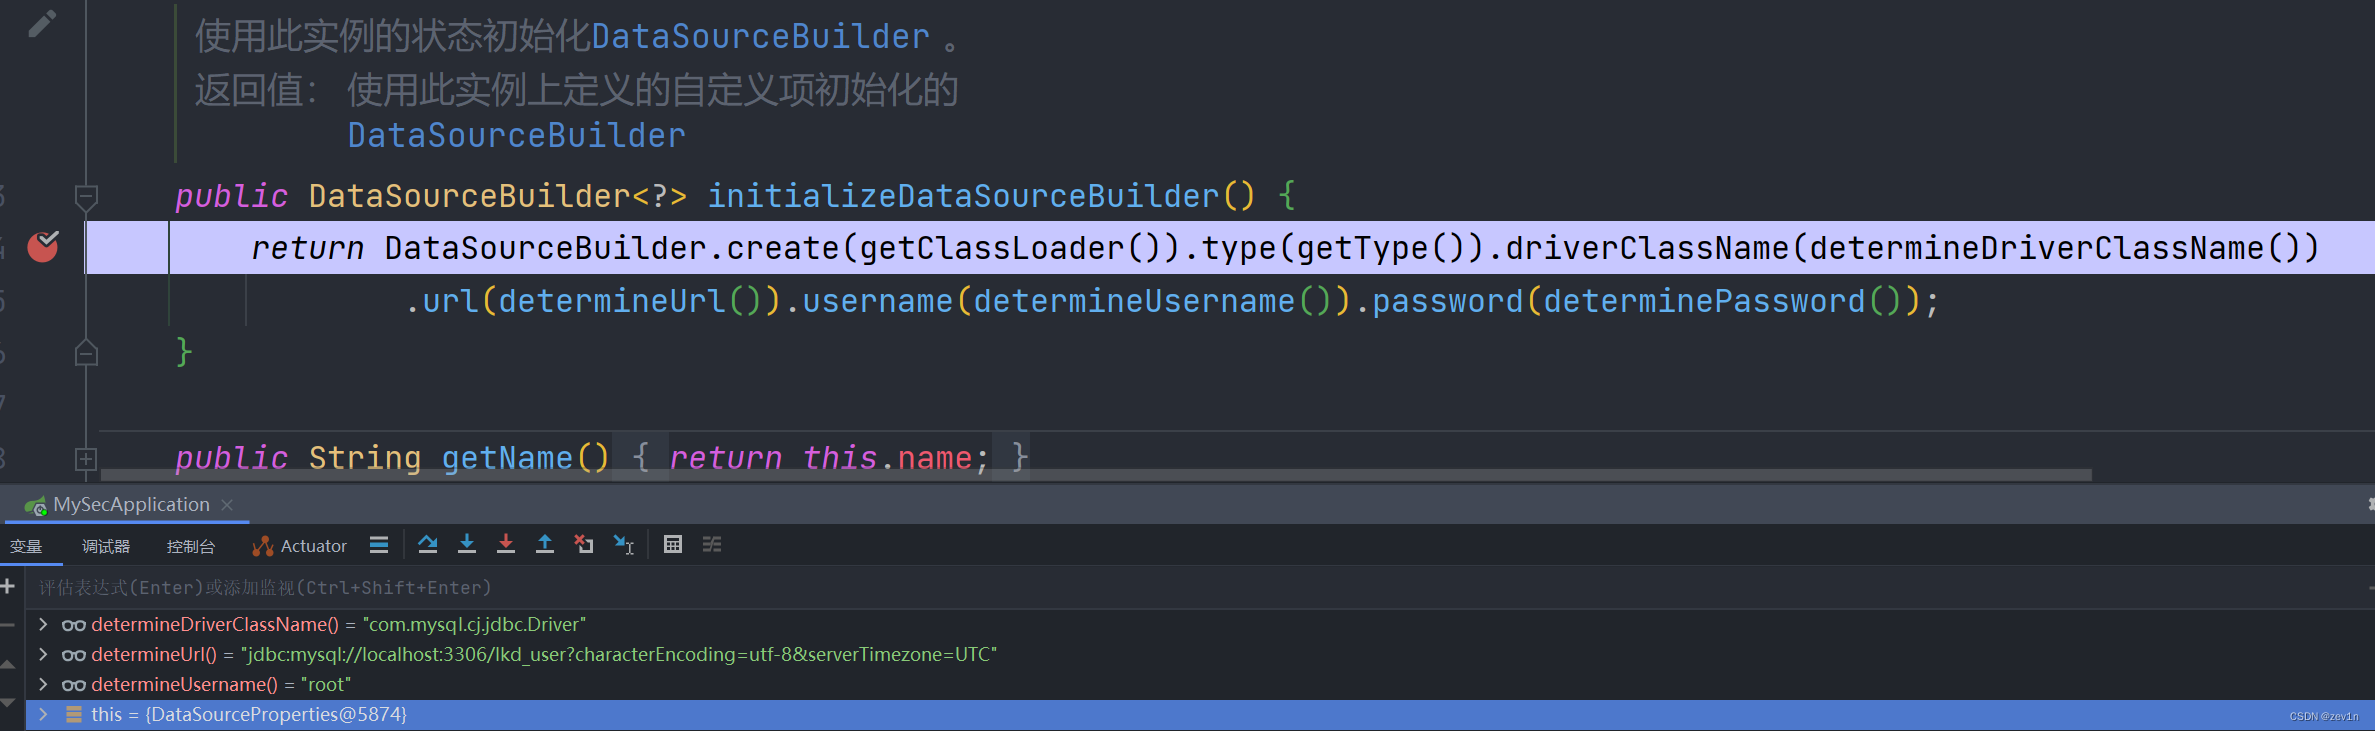The width and height of the screenshot is (2375, 731).
Task: Click the plus icon to add watch
Action: (x=8, y=586)
